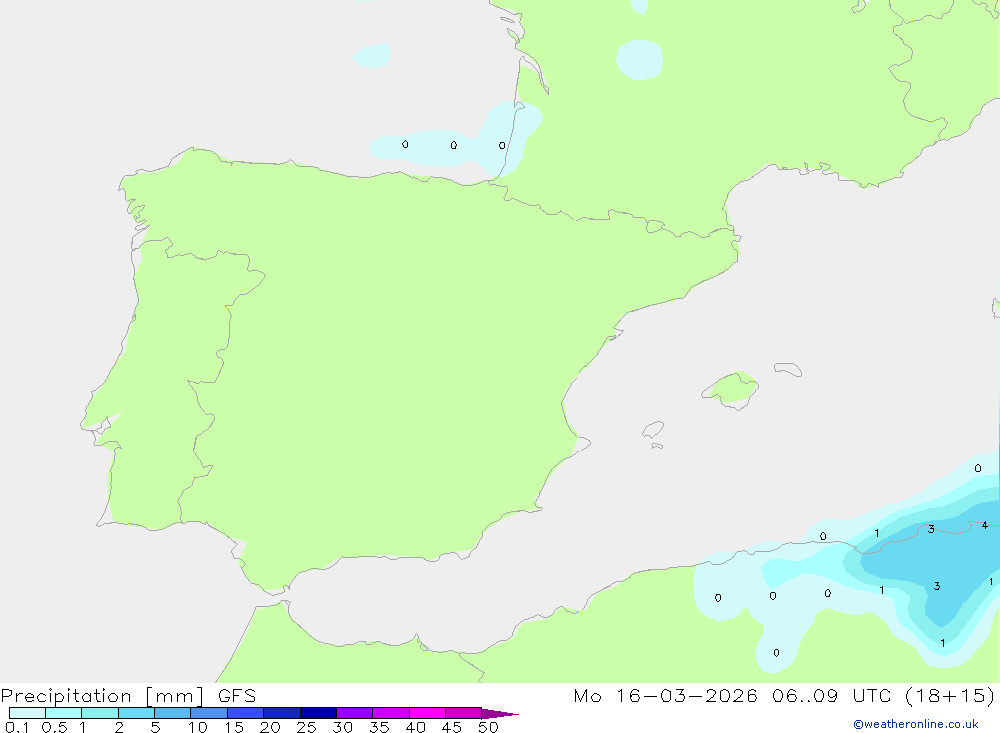Click the 'Precipitation [mm] GFS' title text
Viewport: 1000px width, 733px height.
point(128,696)
